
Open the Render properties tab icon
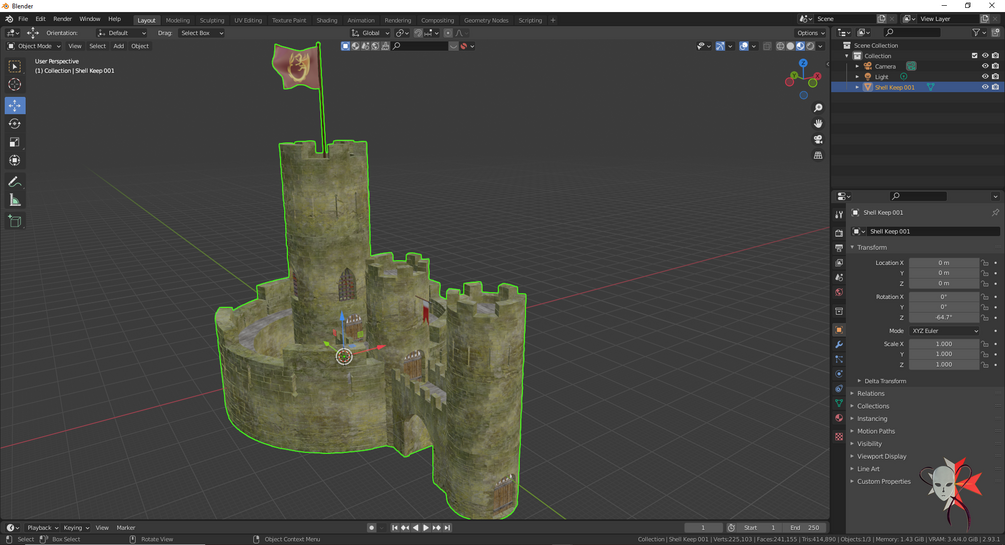839,233
